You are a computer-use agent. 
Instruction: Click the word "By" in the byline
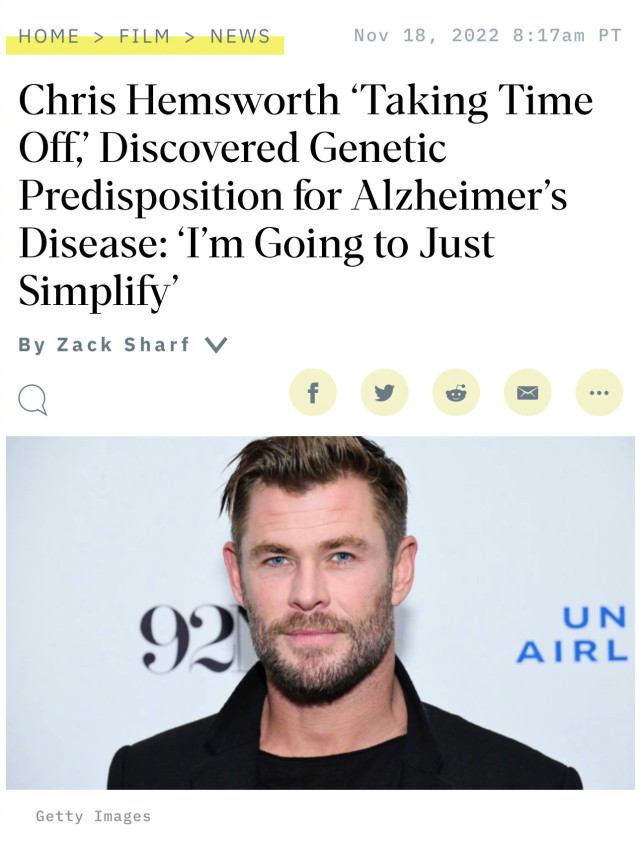pyautogui.click(x=32, y=345)
